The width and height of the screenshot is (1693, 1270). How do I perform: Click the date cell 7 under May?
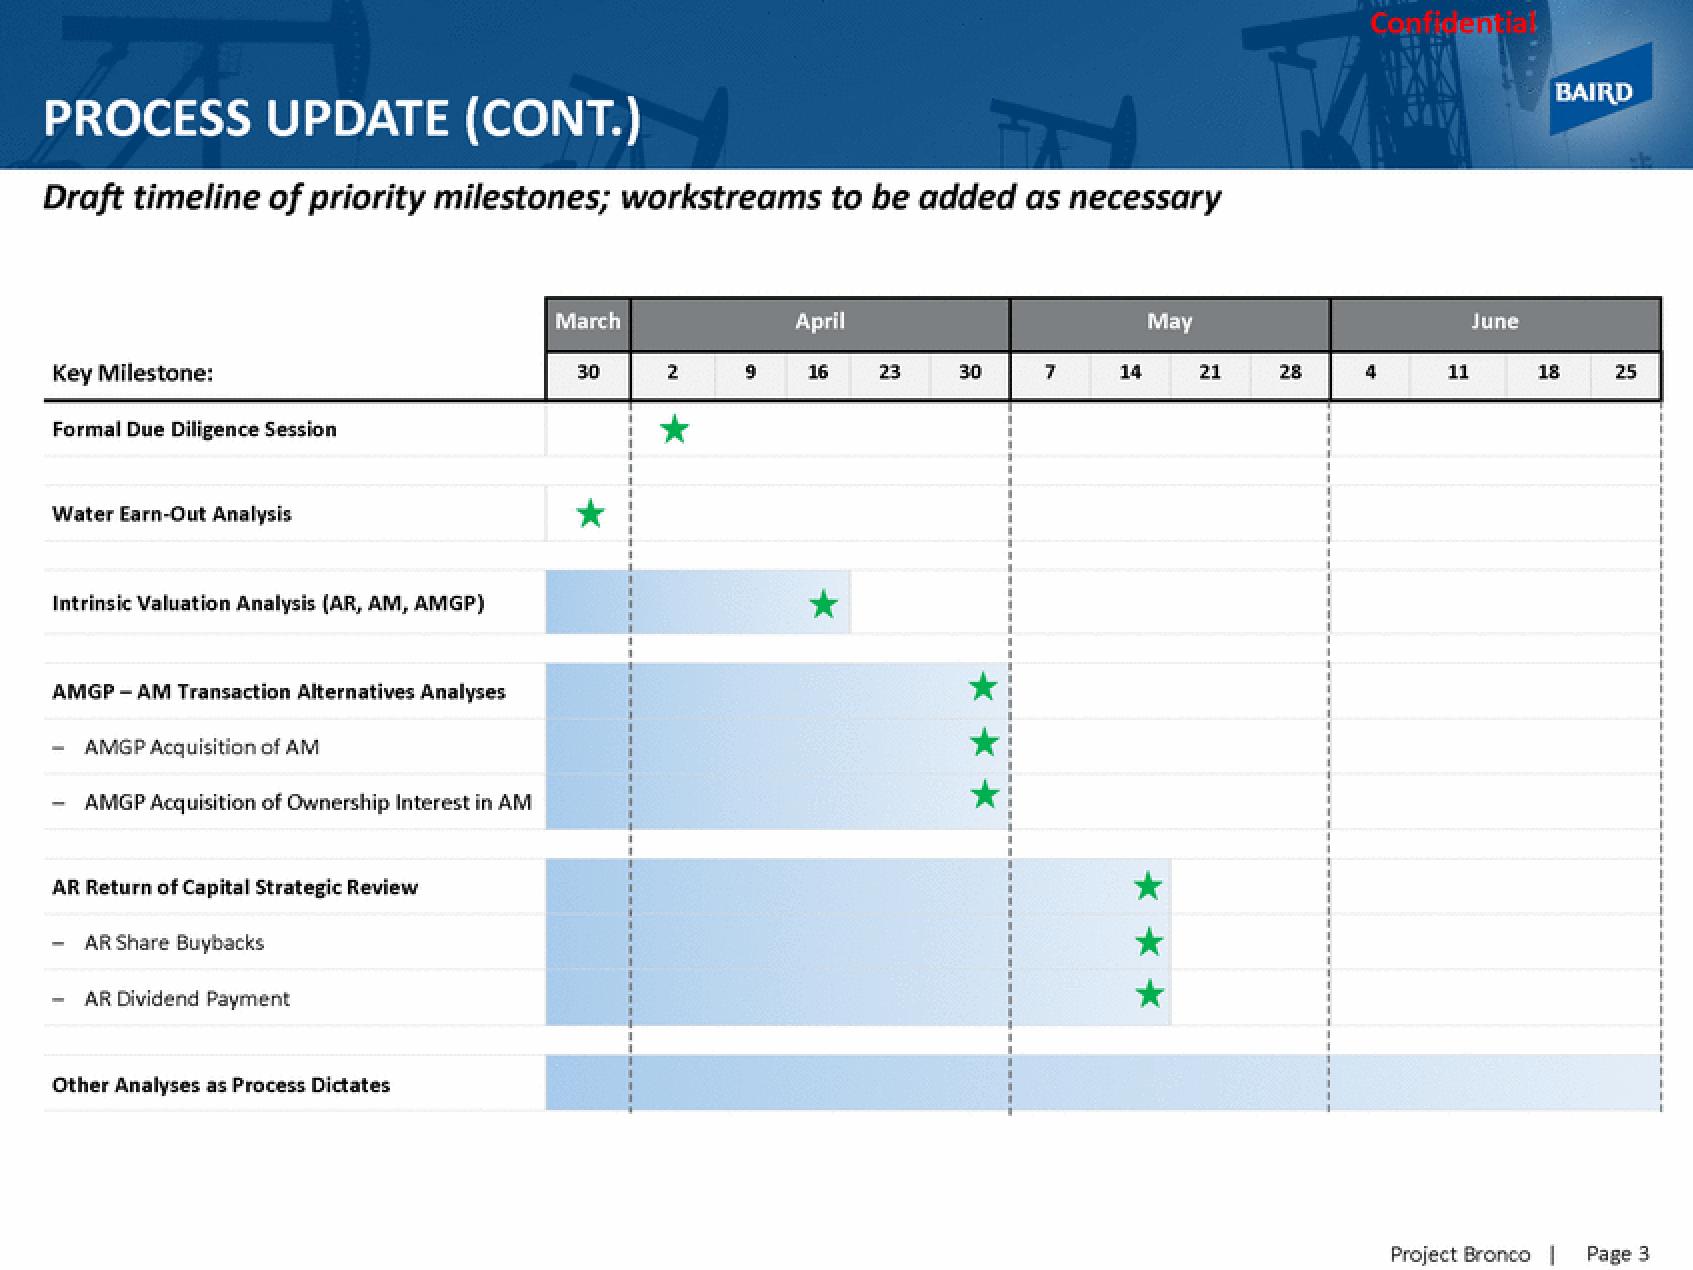pos(1050,373)
